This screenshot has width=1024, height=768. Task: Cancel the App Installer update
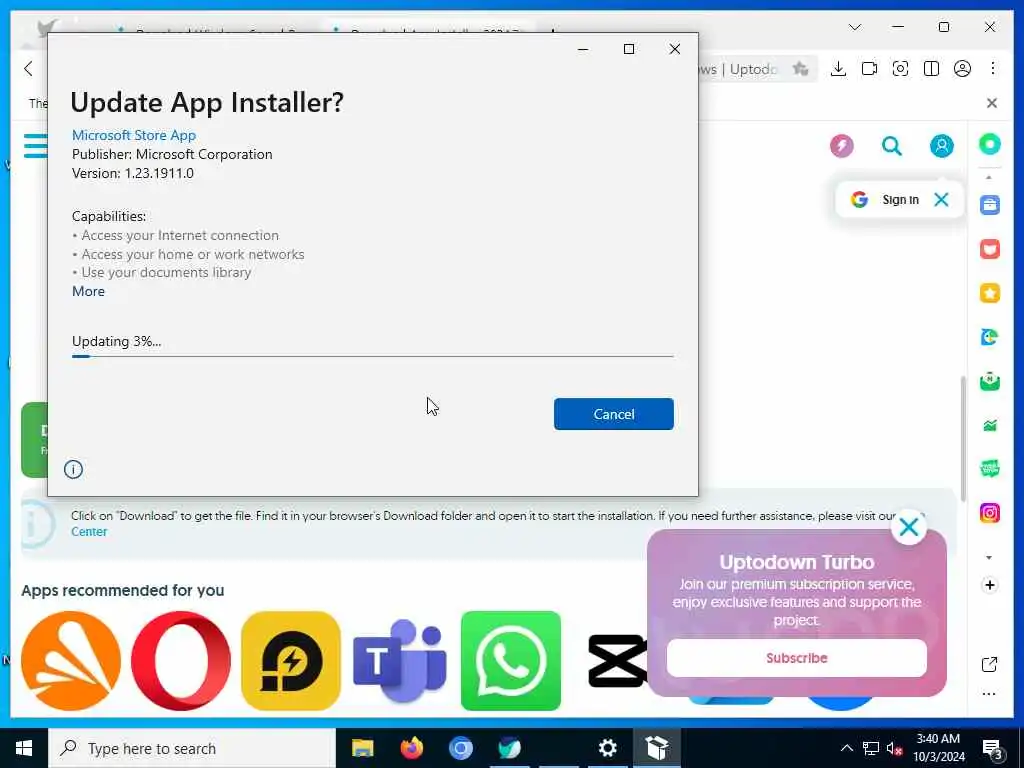pyautogui.click(x=613, y=414)
